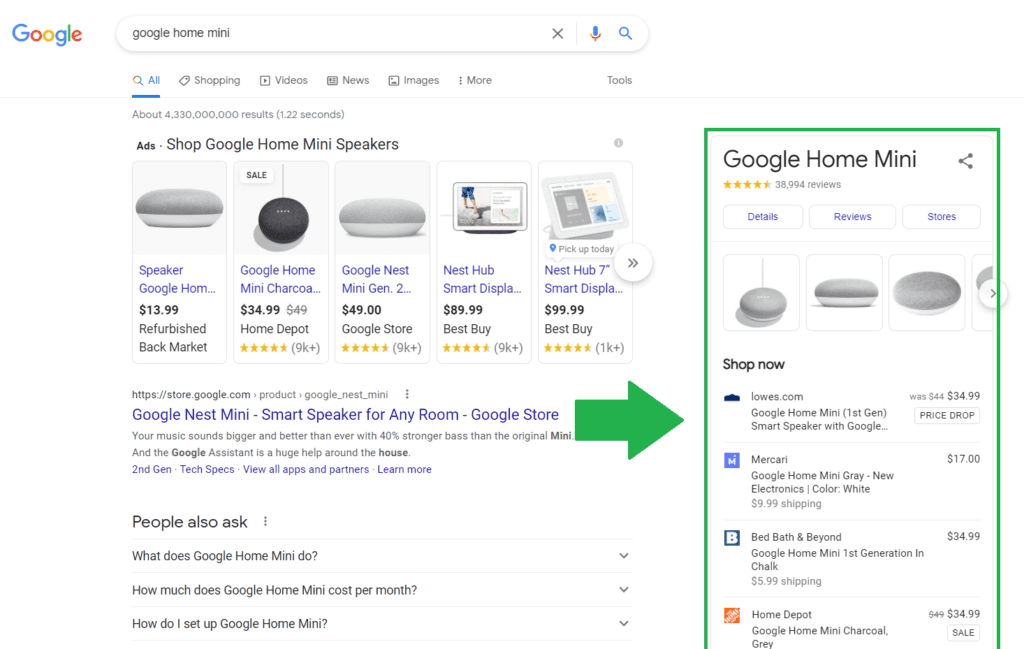Image resolution: width=1024 pixels, height=649 pixels.
Task: Clear the search box with X
Action: click(x=557, y=33)
